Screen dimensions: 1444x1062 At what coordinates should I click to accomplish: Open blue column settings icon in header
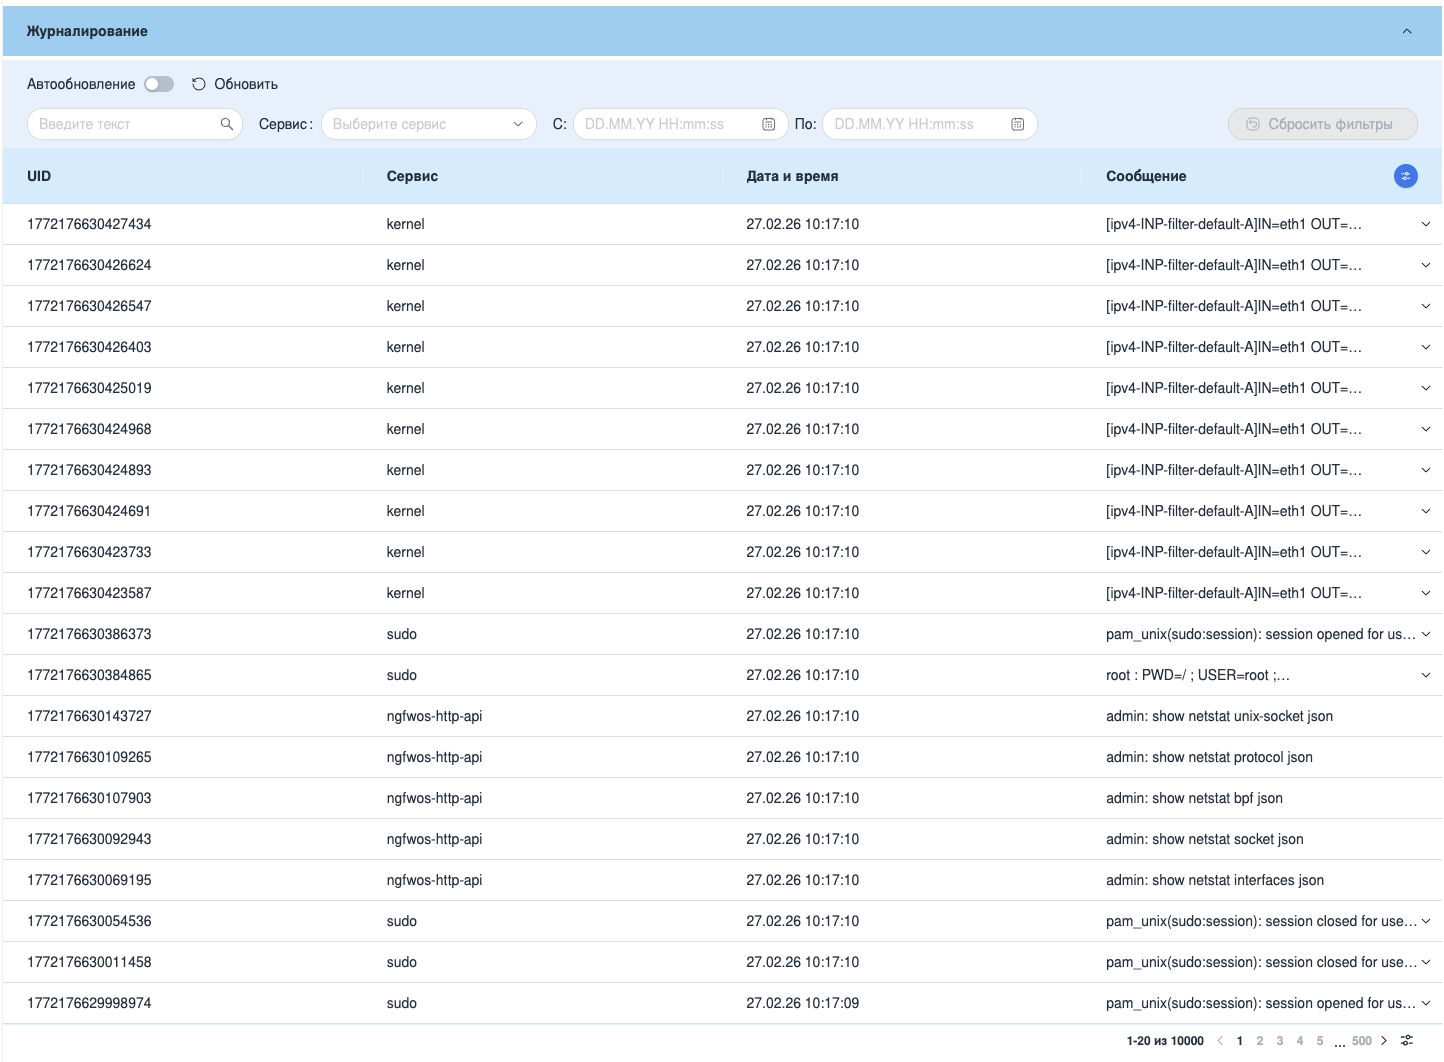(x=1405, y=176)
